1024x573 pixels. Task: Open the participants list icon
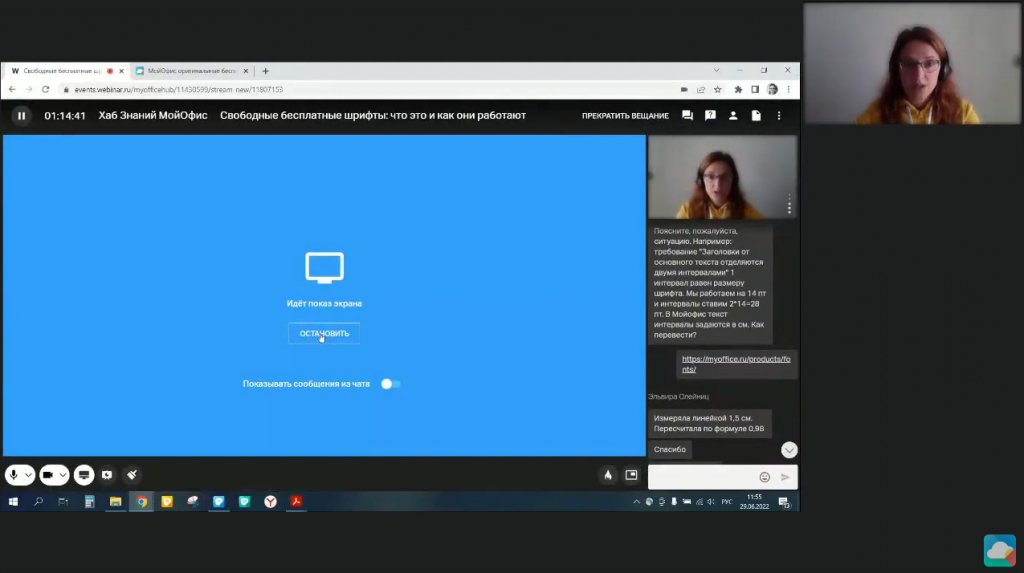pos(733,116)
